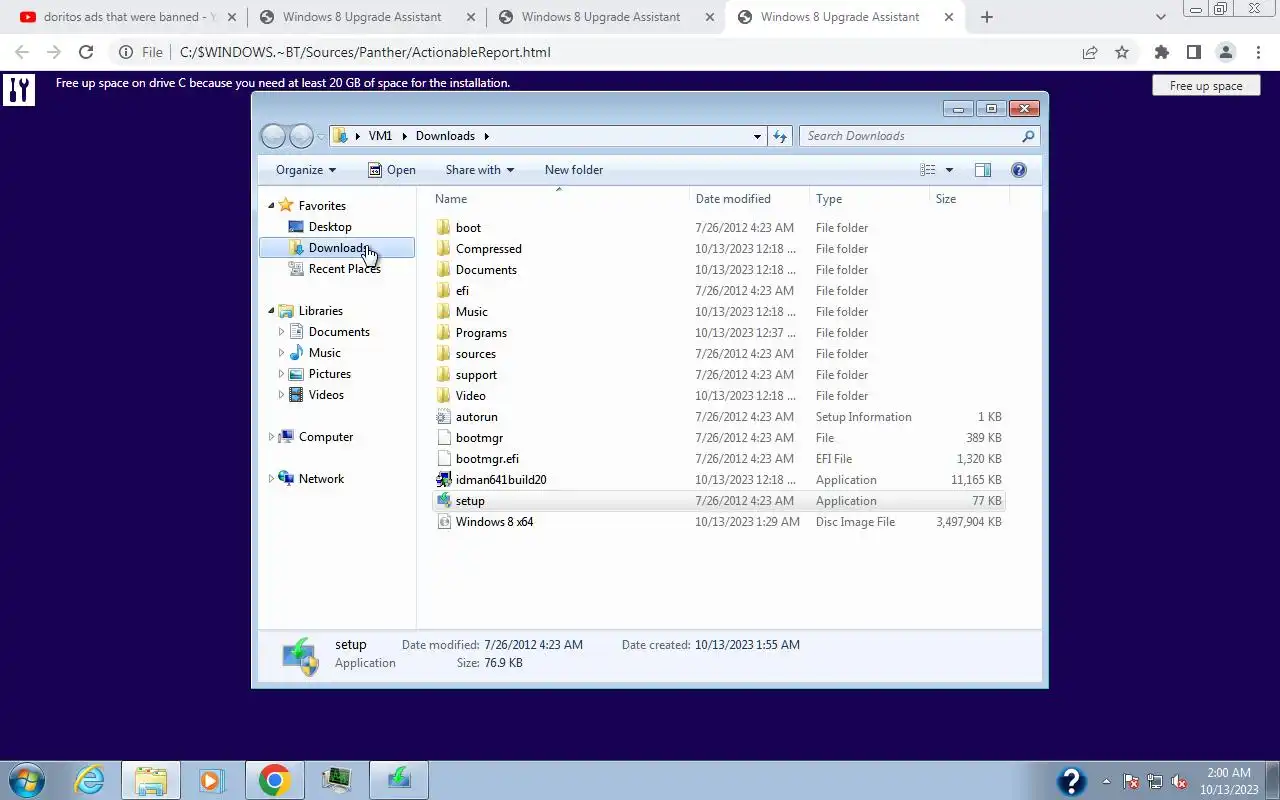
Task: Open Windows setup installer taskbar icon
Action: click(399, 780)
